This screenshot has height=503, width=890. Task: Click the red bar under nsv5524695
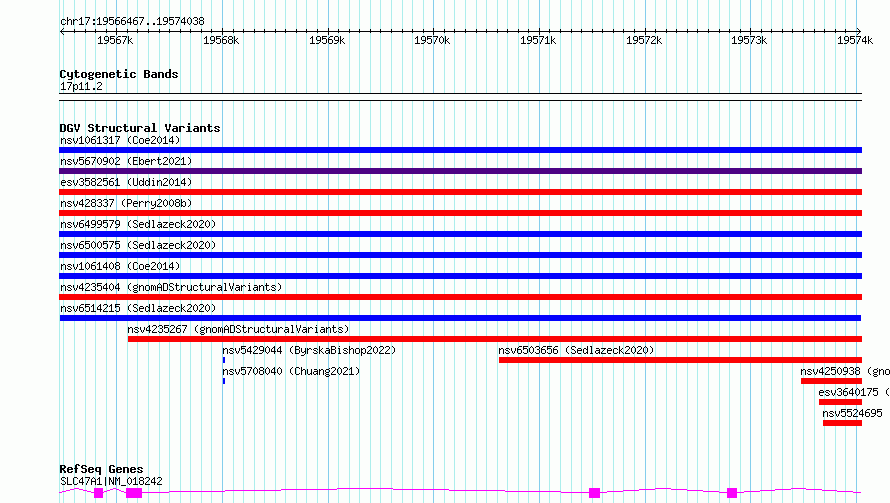coord(842,423)
